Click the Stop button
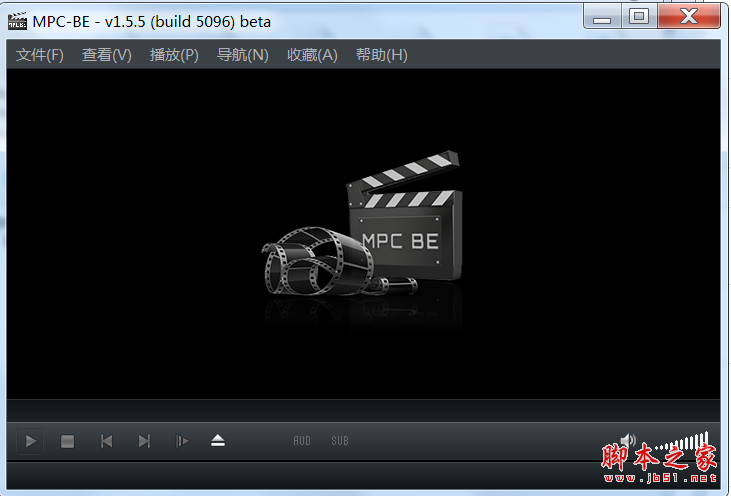Viewport: 731px width, 496px height. (68, 441)
